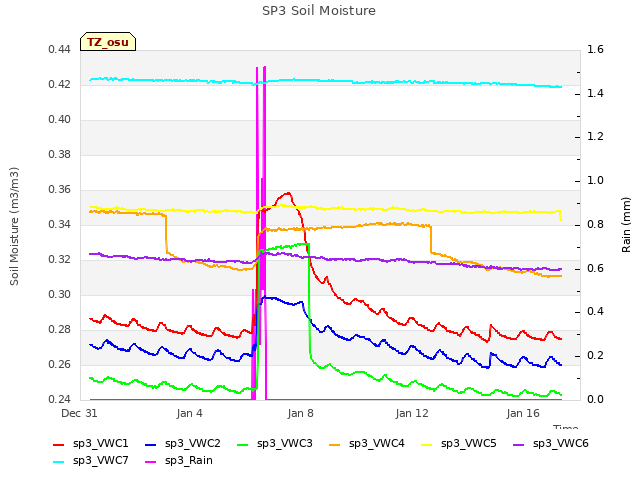
Task: Click the red VWC1 peak near Jan 7
Action: (288, 193)
